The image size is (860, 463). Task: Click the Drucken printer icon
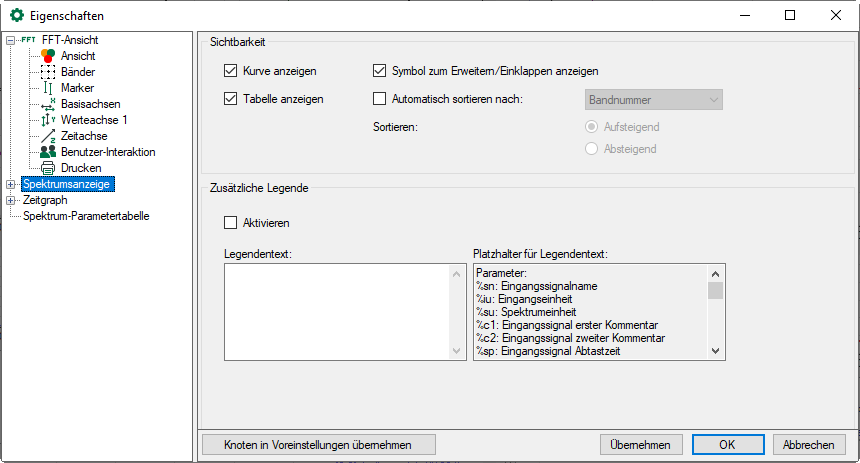(48, 168)
